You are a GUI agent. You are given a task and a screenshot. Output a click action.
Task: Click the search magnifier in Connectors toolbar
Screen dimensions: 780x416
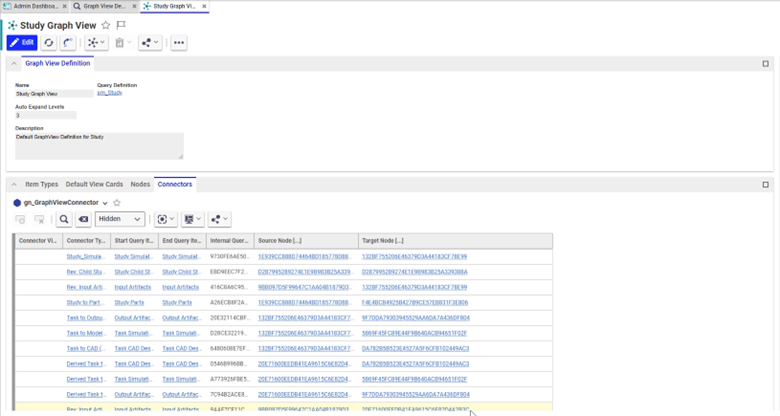[63, 219]
